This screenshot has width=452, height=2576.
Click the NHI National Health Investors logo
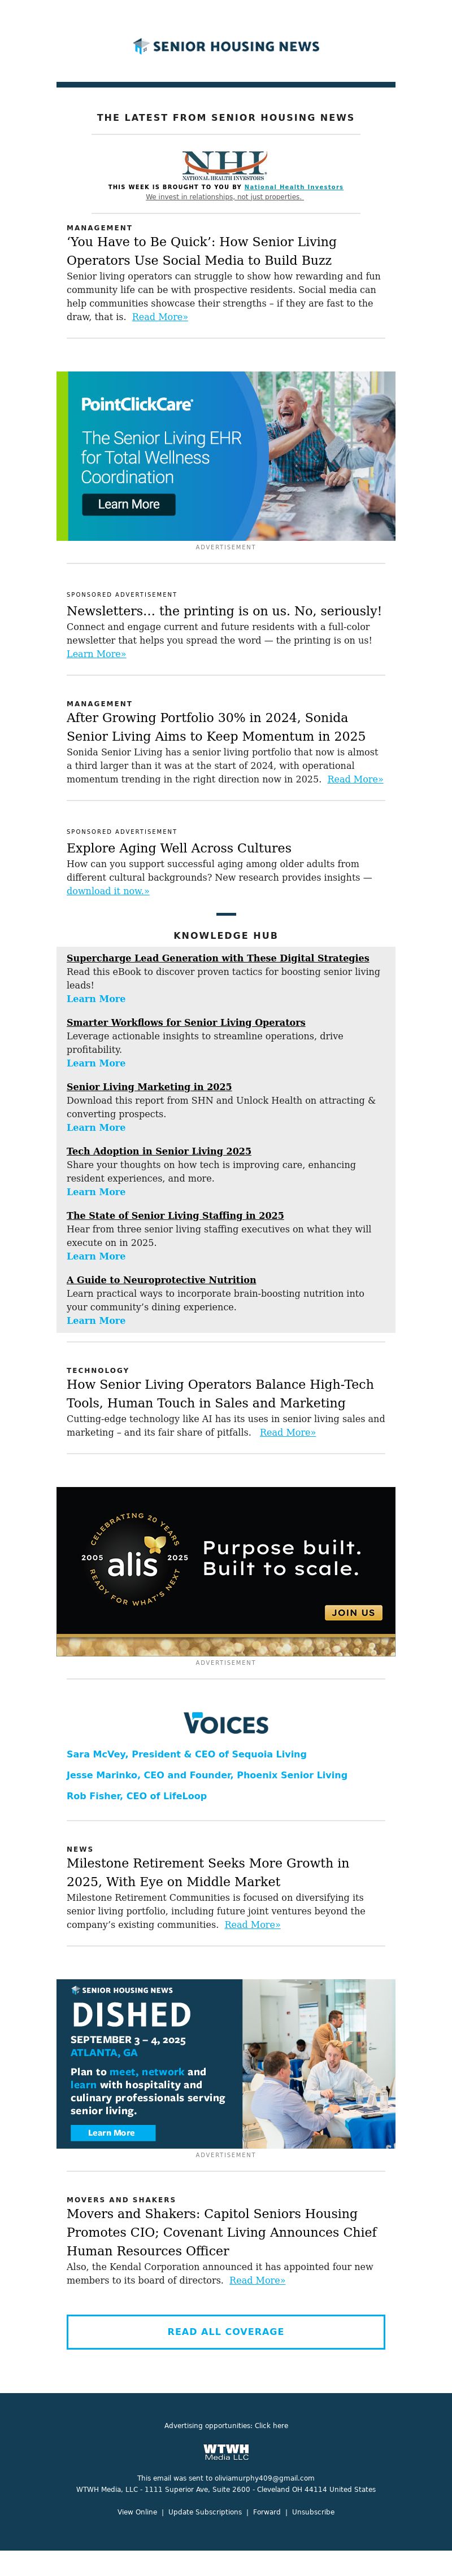pyautogui.click(x=224, y=164)
